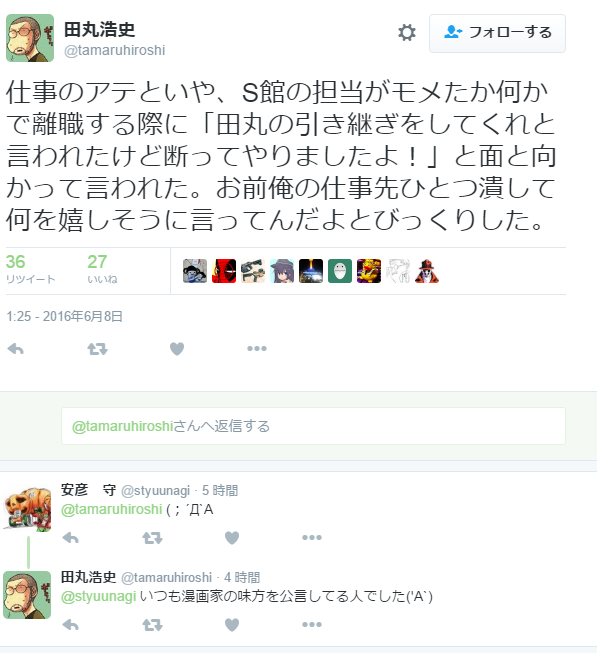Open more options dots under main tweet

257,349
